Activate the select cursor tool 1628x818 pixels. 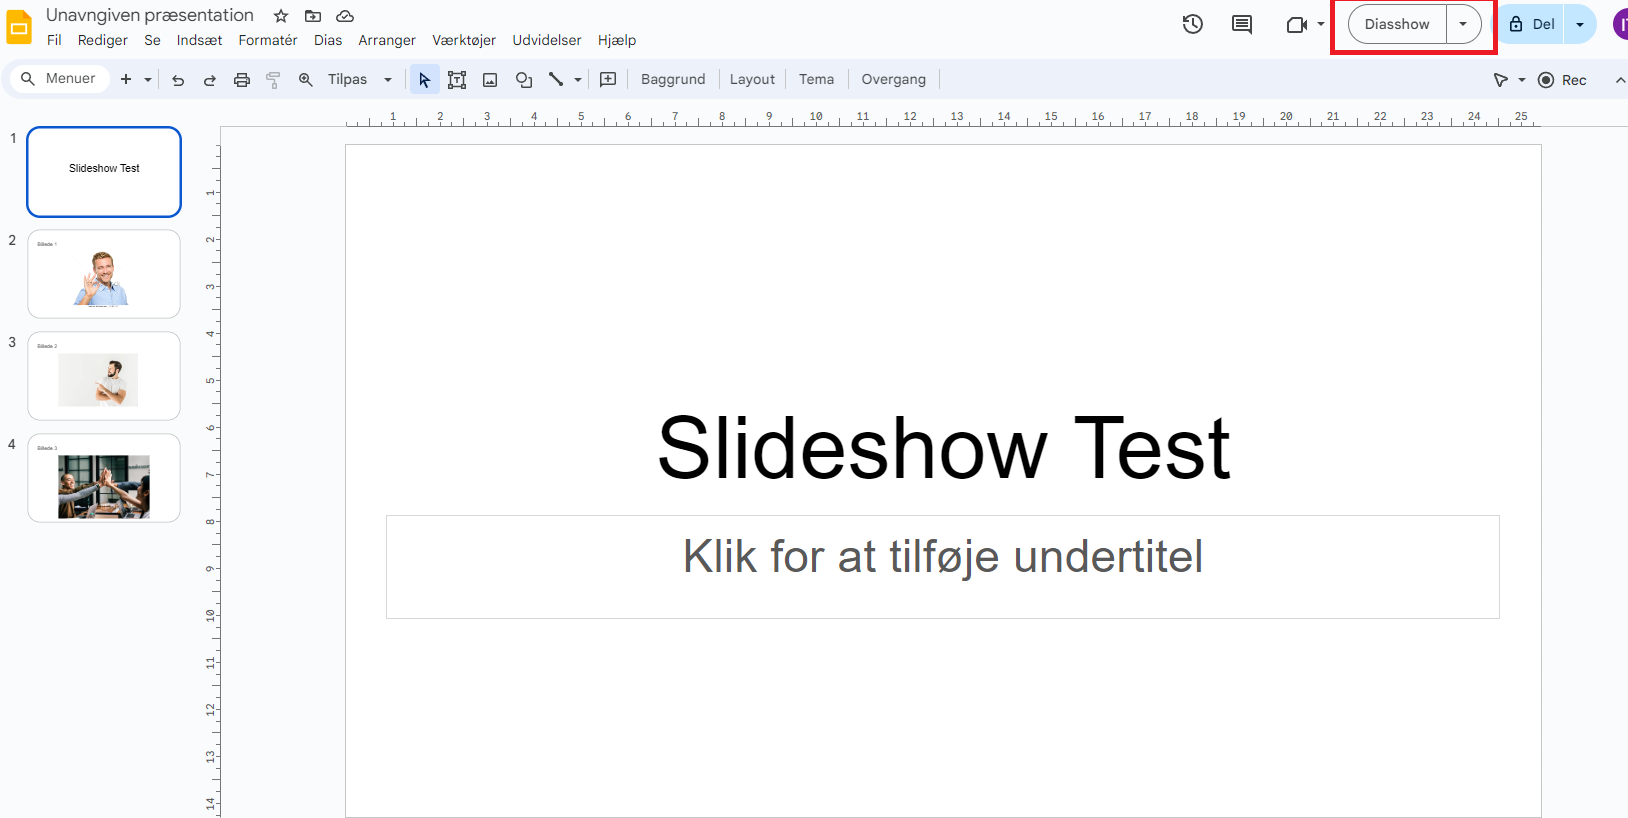[424, 80]
